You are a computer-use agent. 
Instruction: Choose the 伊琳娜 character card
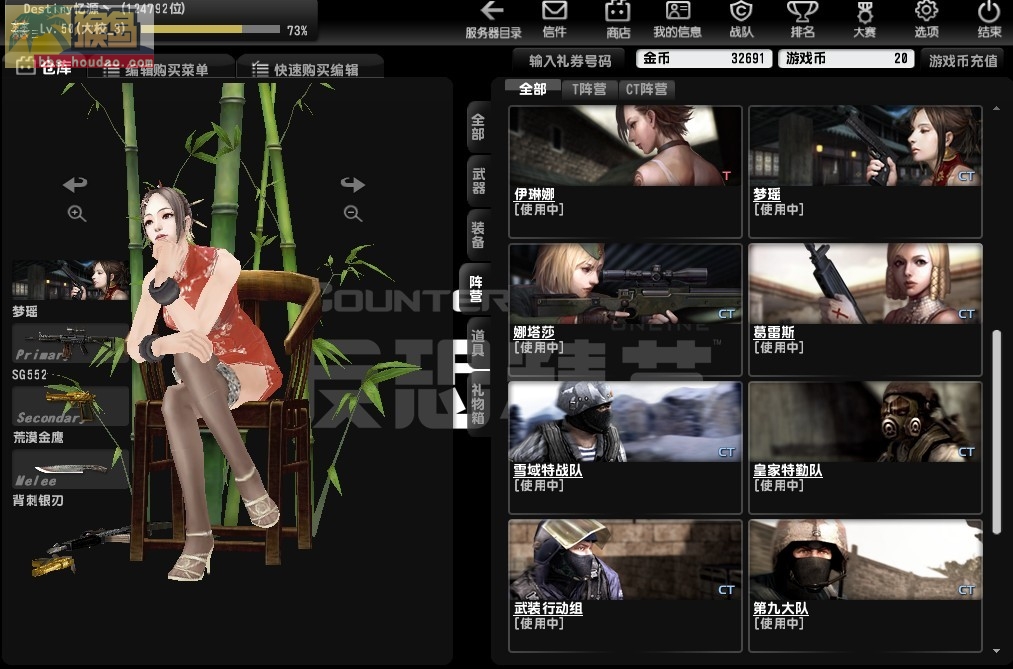[x=625, y=172]
